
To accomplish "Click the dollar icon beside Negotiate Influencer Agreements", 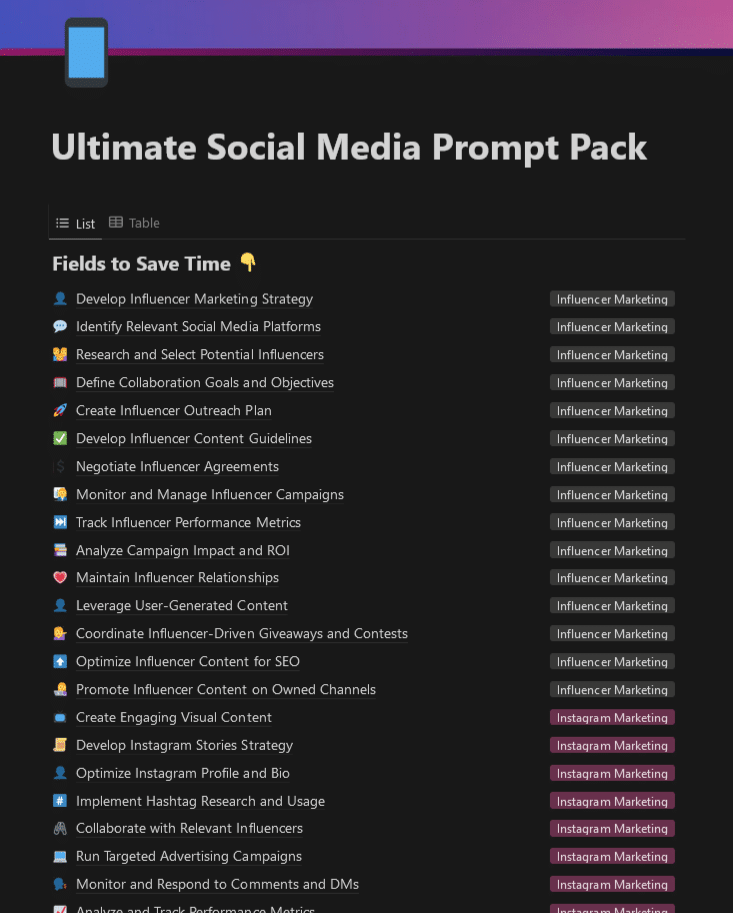I will click(x=60, y=467).
